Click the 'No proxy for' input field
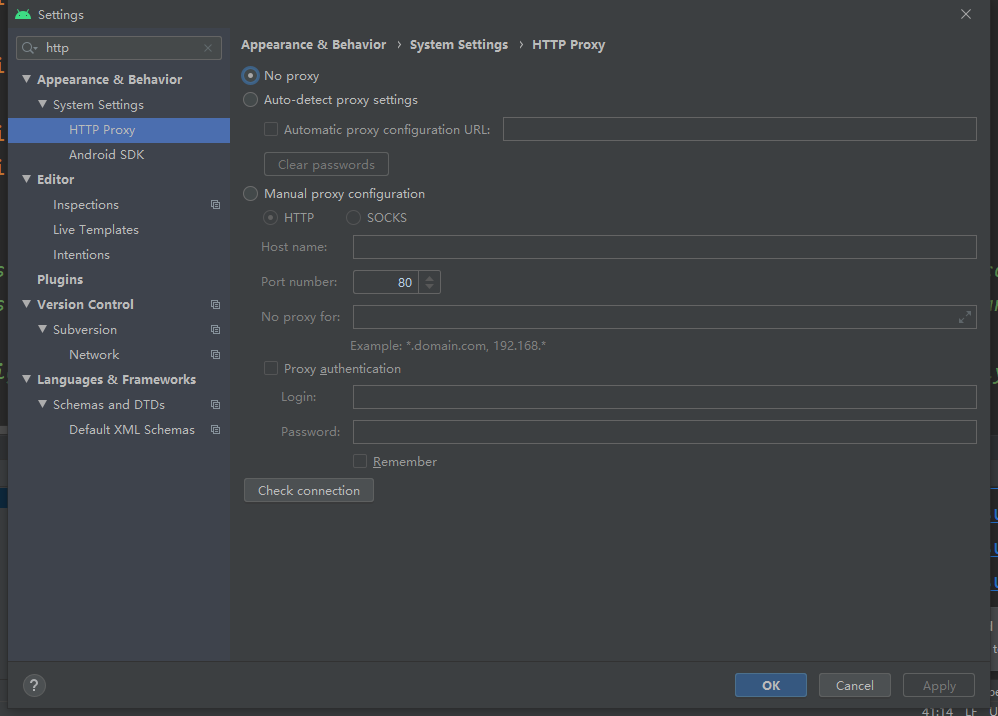The height and width of the screenshot is (716, 998). (x=664, y=317)
